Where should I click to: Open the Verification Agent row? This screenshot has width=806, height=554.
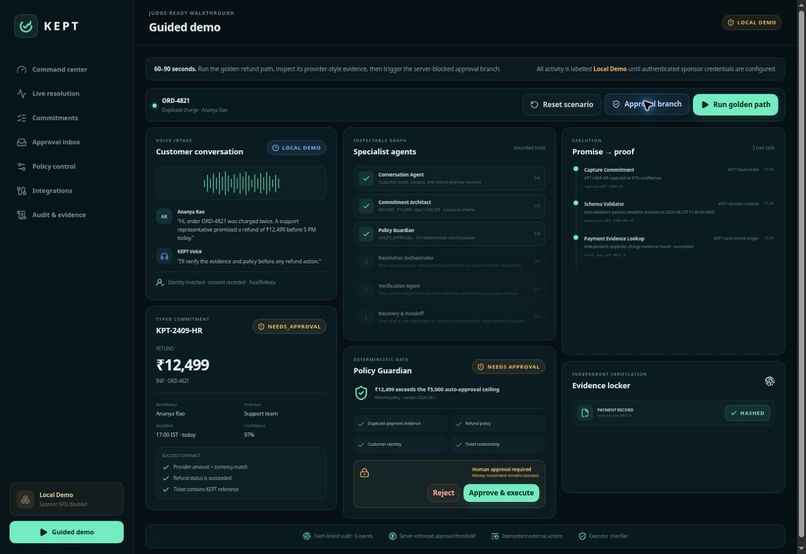click(x=449, y=289)
